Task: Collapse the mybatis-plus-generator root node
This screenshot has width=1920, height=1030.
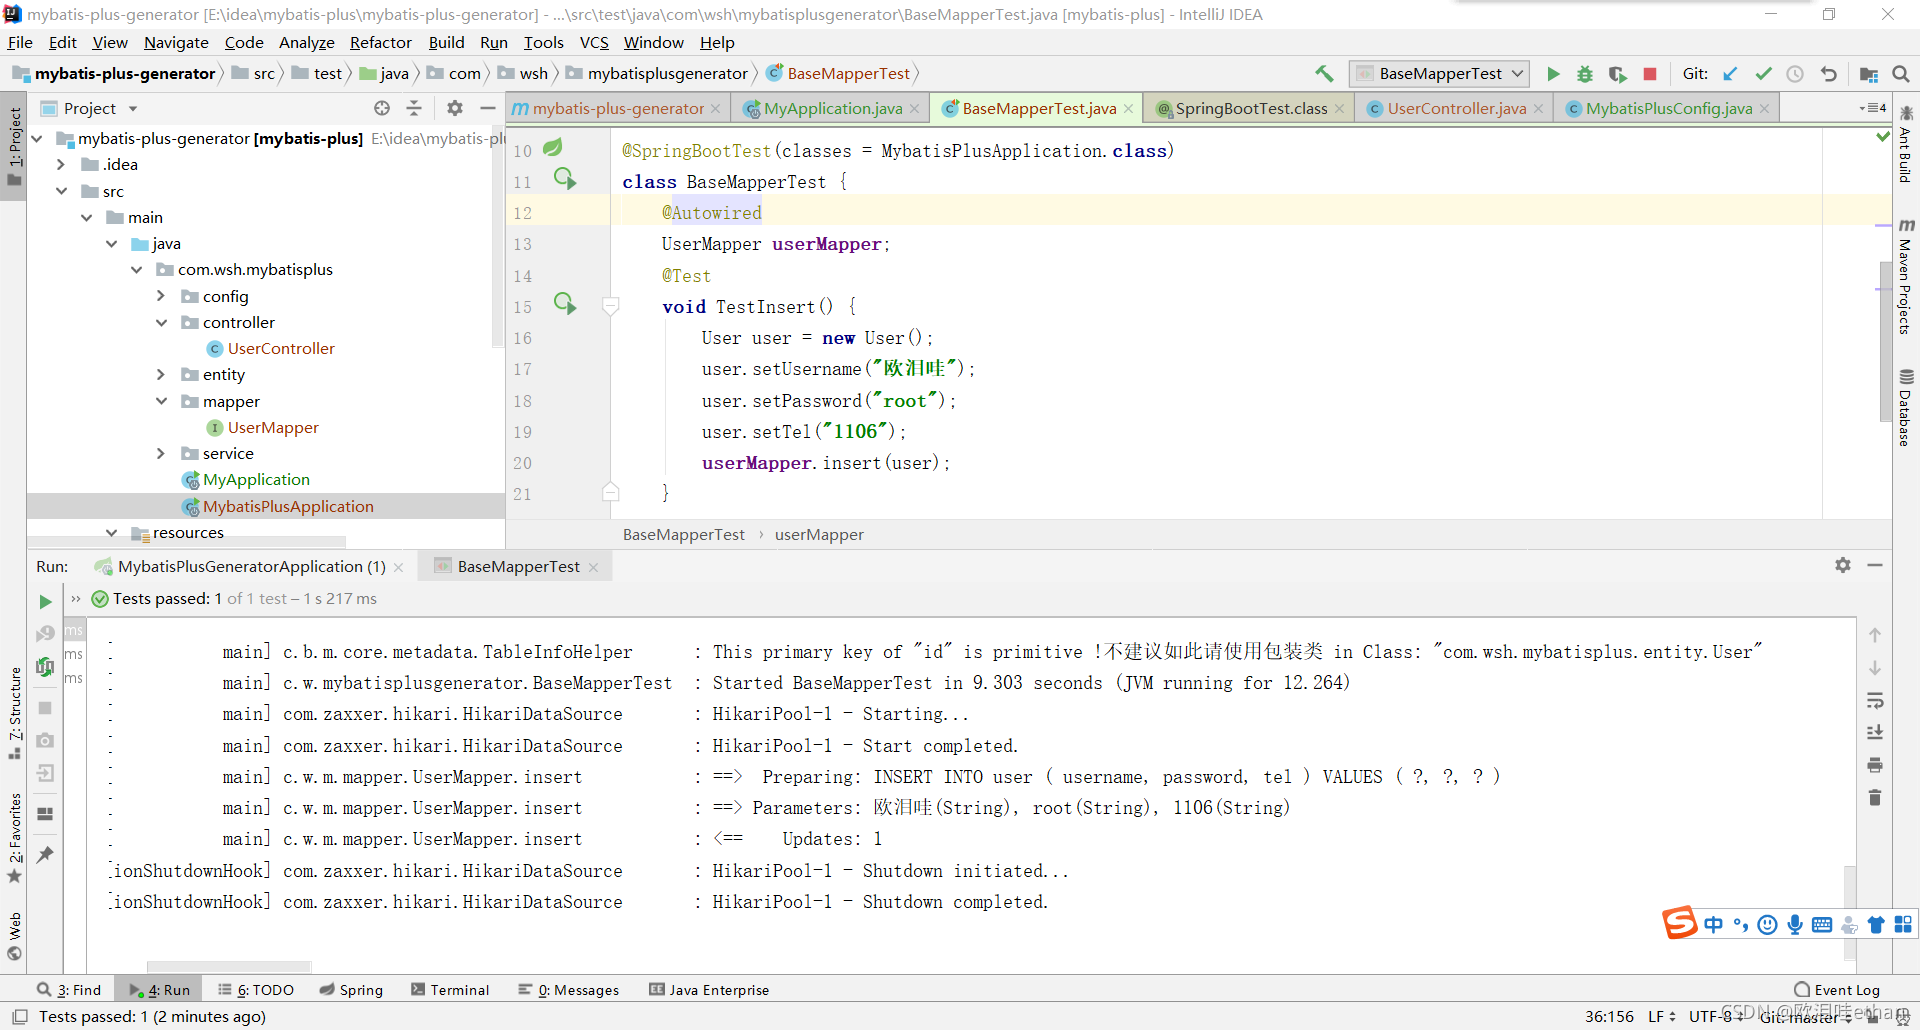Action: coord(37,138)
